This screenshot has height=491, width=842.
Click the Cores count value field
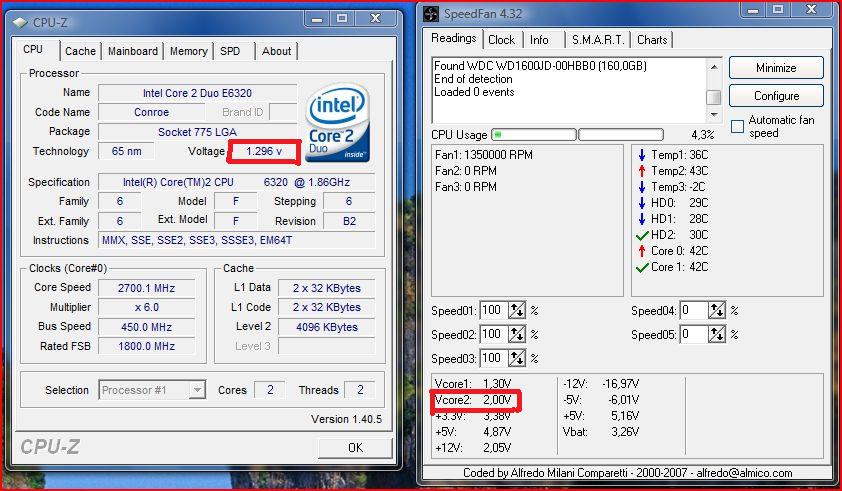click(x=270, y=390)
